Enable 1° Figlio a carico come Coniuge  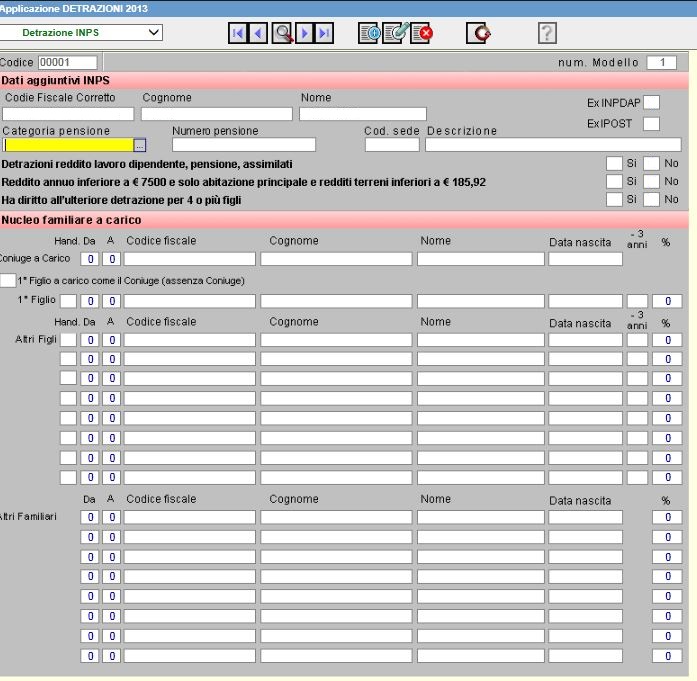(8, 280)
